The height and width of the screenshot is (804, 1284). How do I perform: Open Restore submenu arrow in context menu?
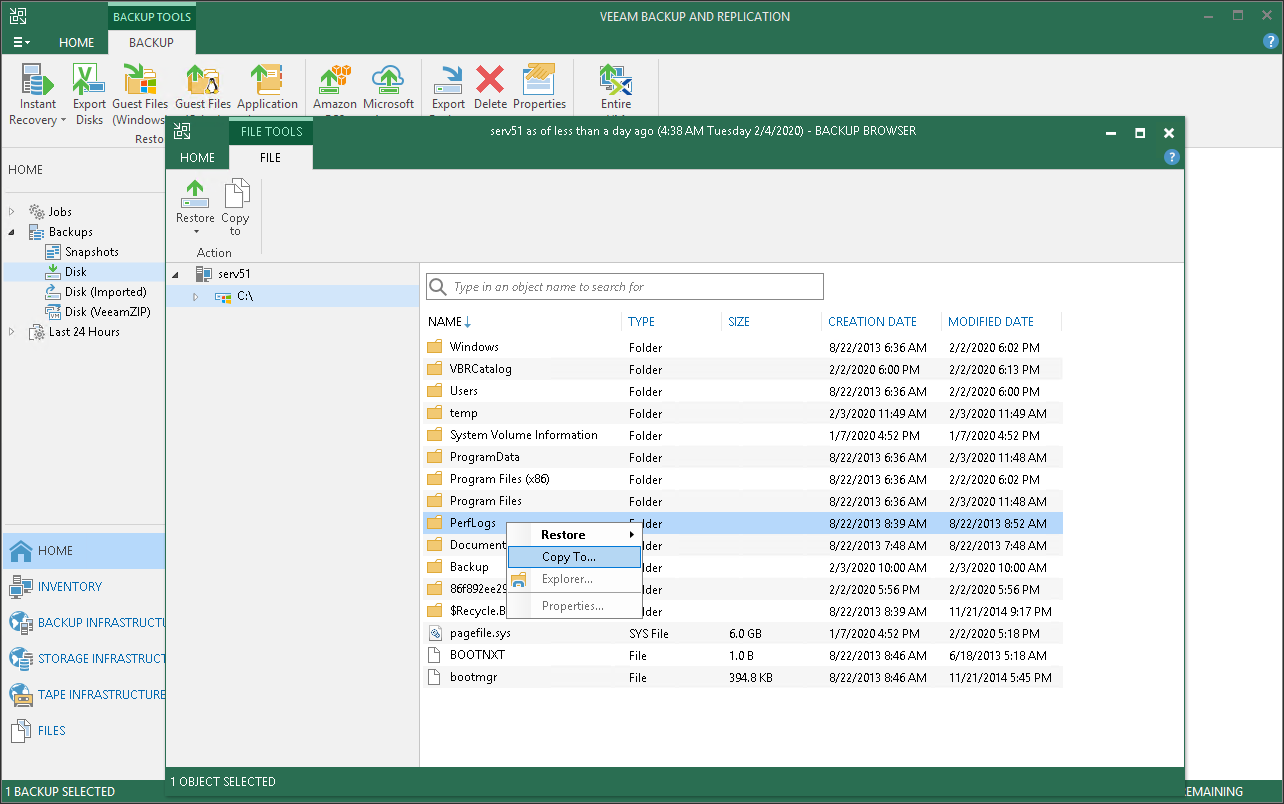tap(631, 535)
